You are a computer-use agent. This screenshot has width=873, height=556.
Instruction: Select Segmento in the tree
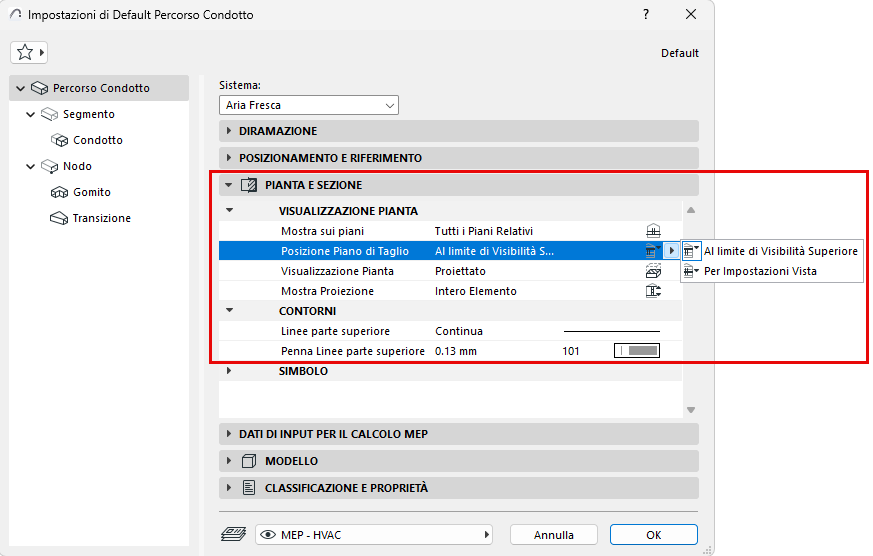pos(89,114)
